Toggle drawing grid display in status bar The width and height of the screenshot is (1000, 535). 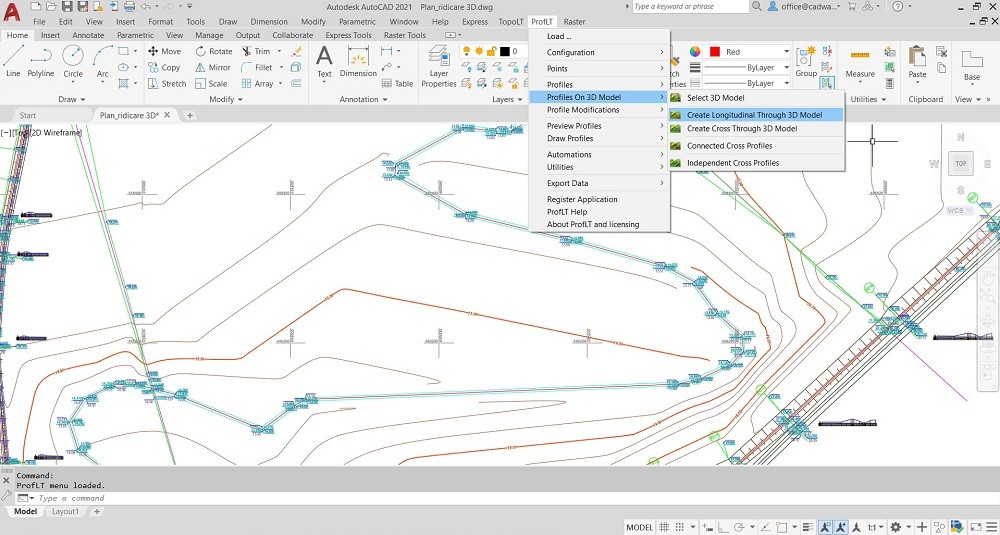click(664, 527)
